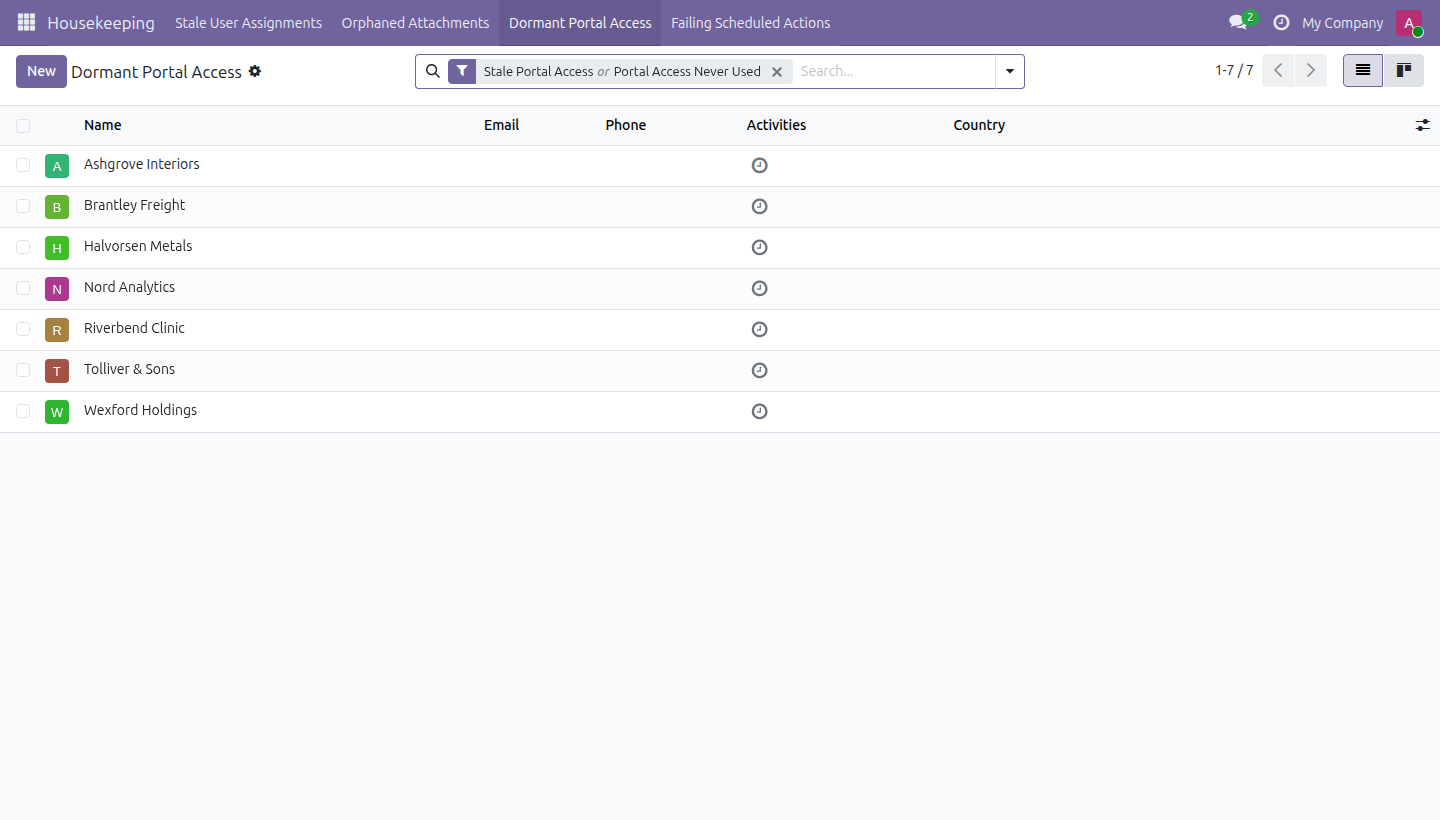Image resolution: width=1440 pixels, height=820 pixels.
Task: Open the optional columns settings
Action: 1423,125
